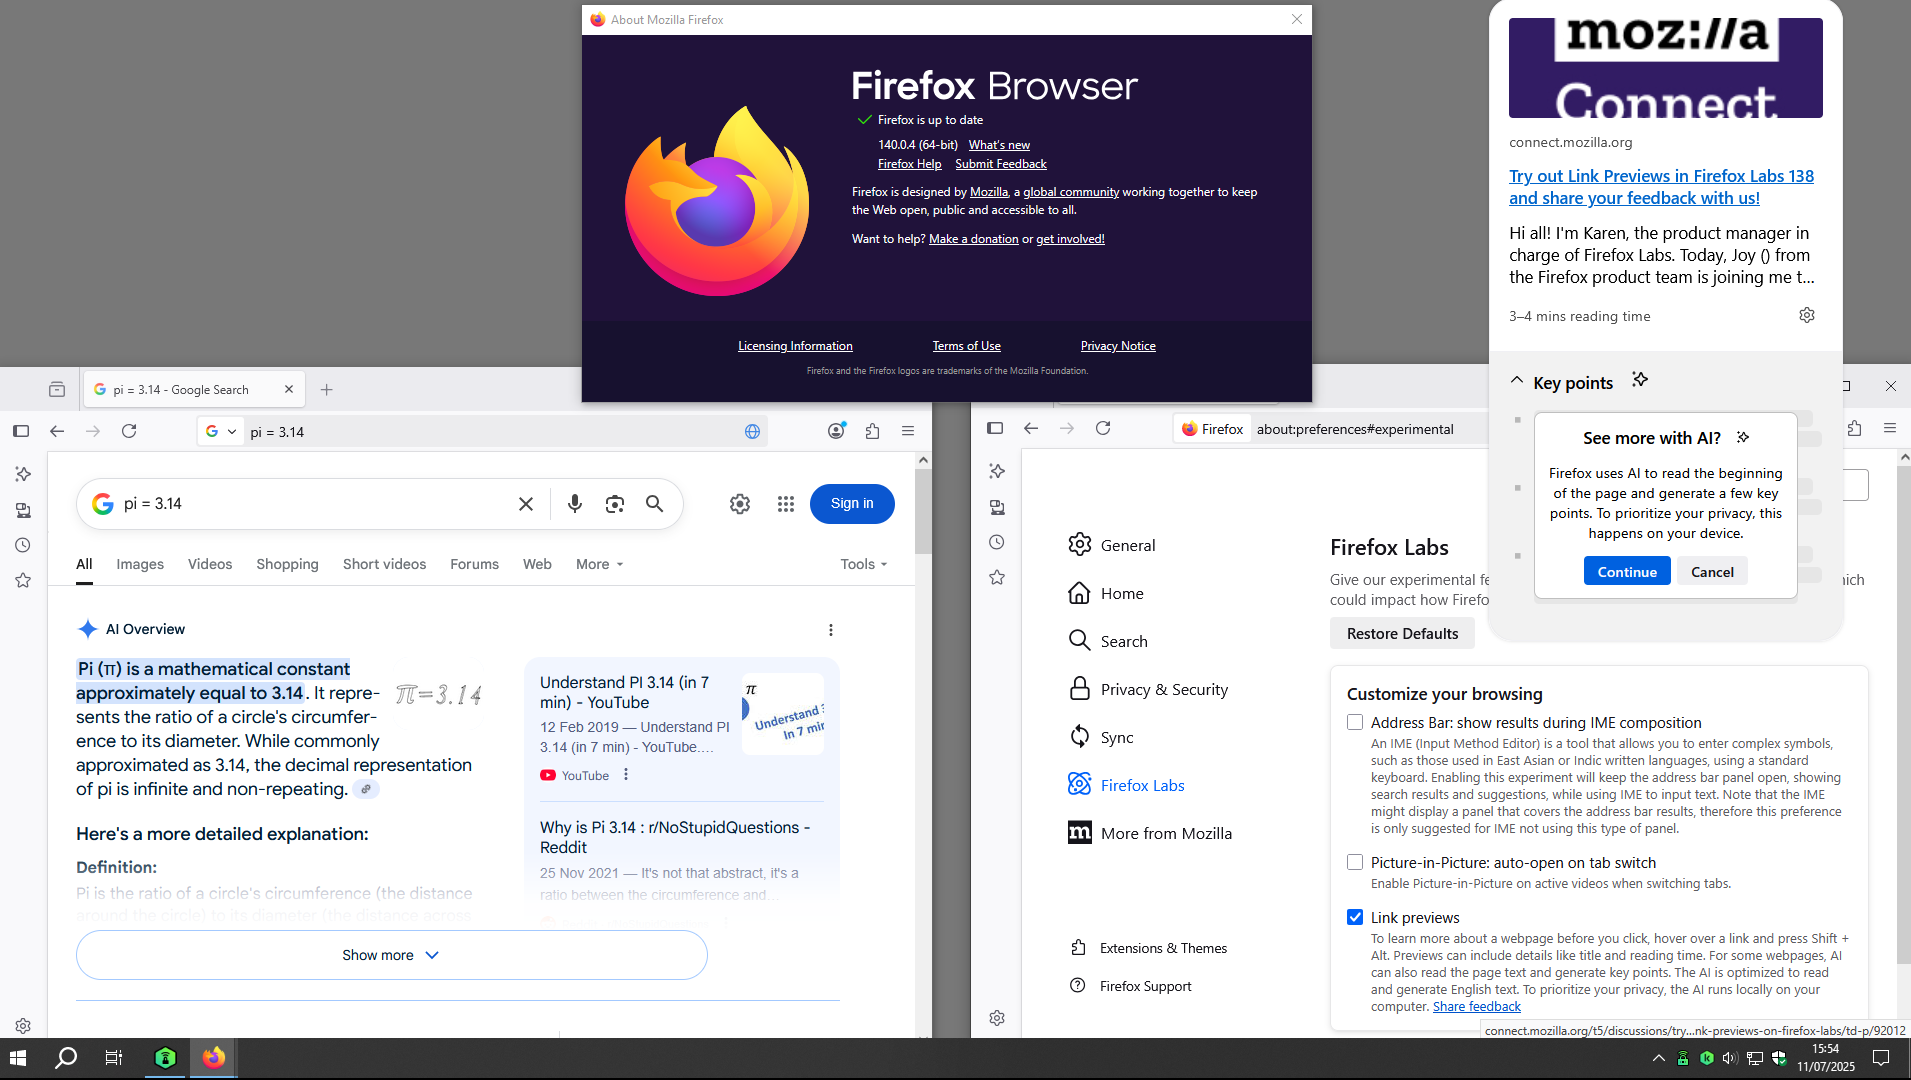Show hidden icons in system tray

1658,1058
